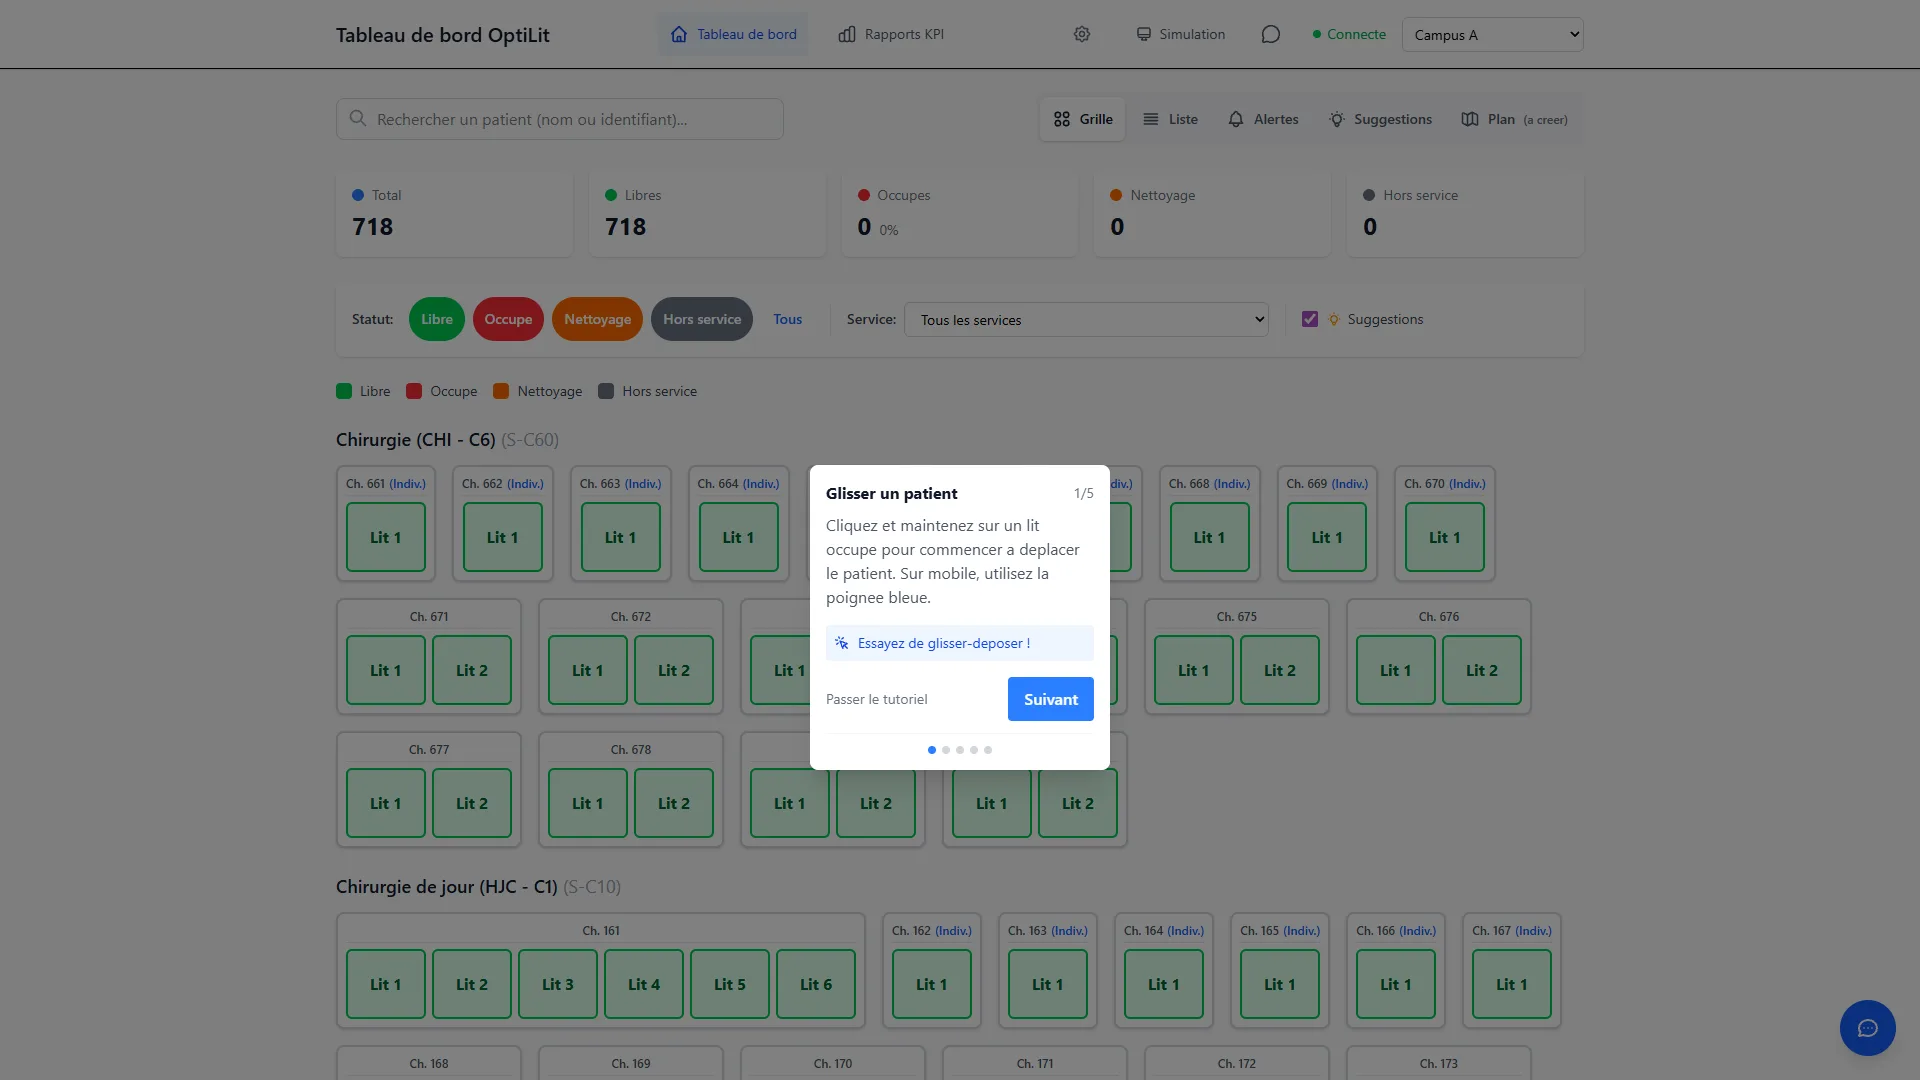Open Alertes using the bell icon

coord(1236,119)
